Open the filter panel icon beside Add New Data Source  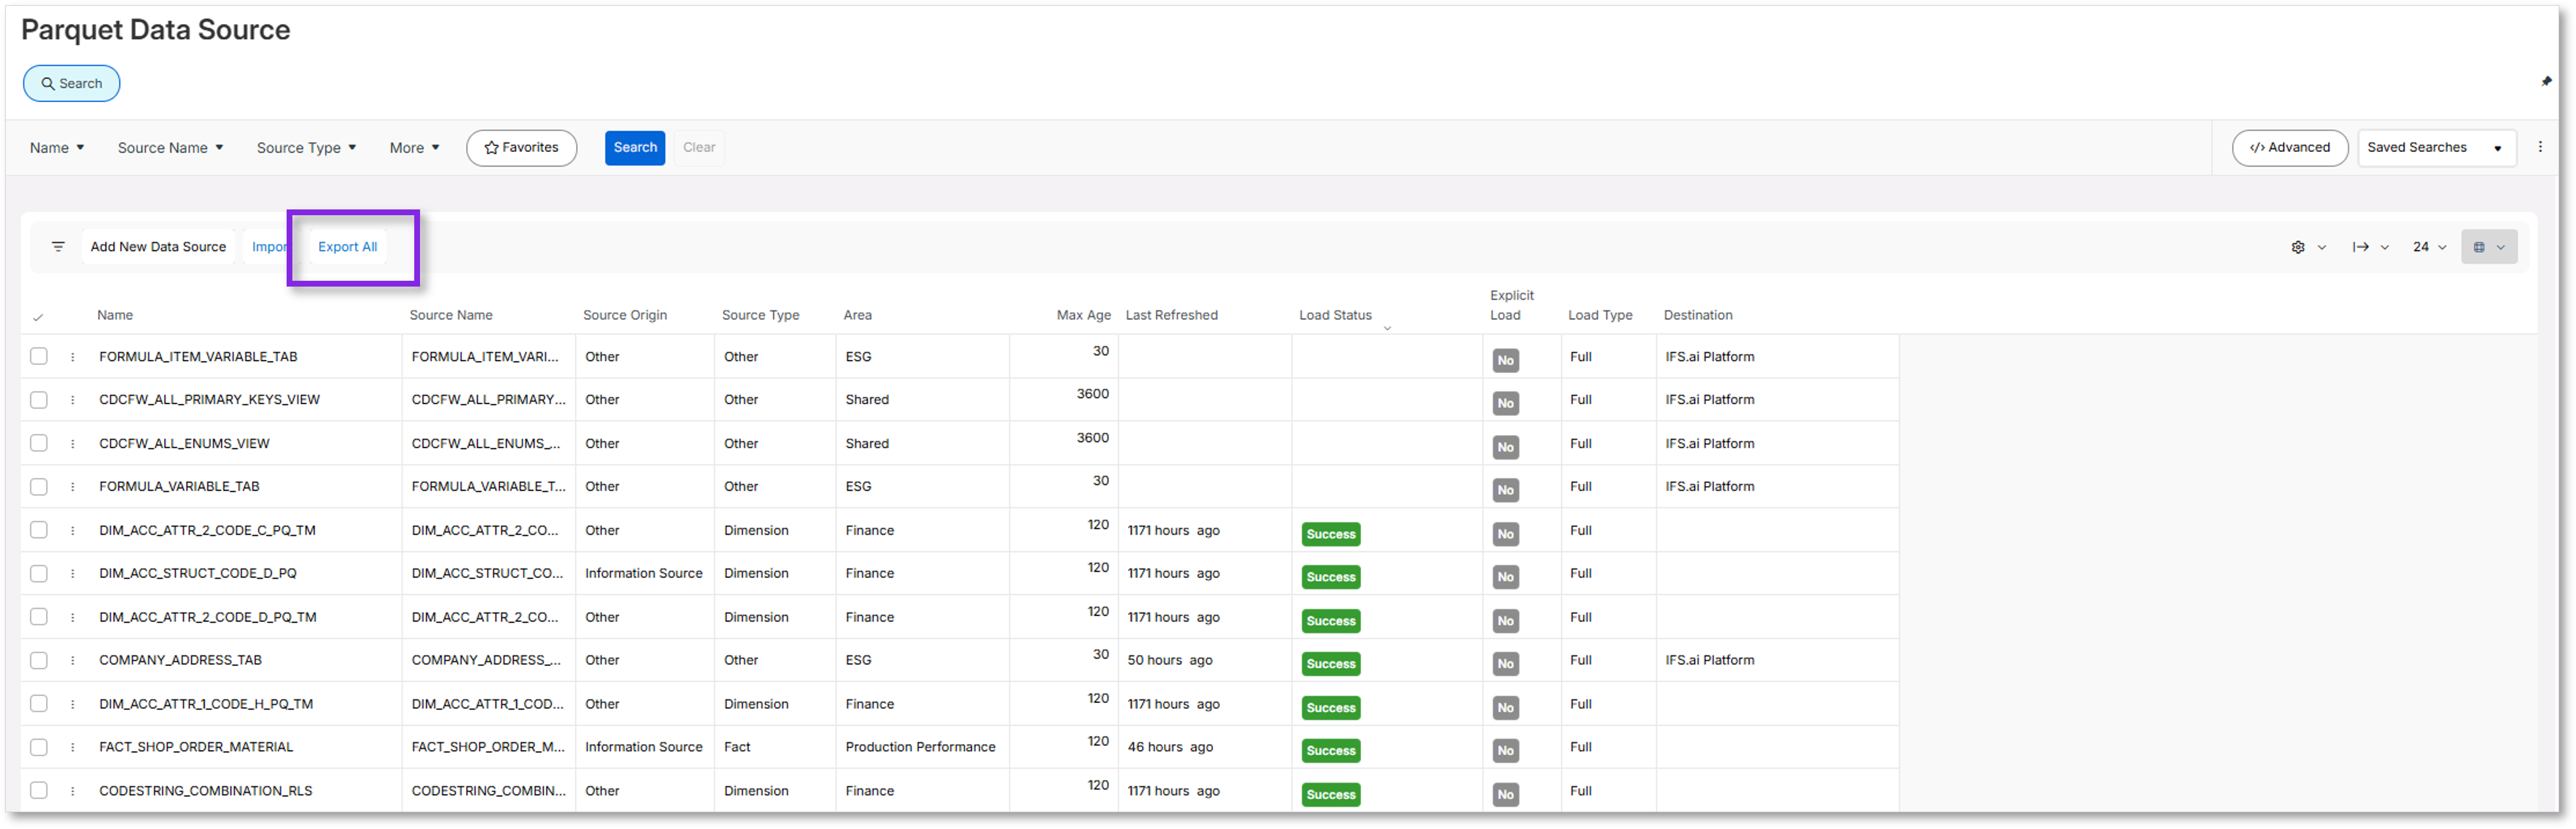58,247
